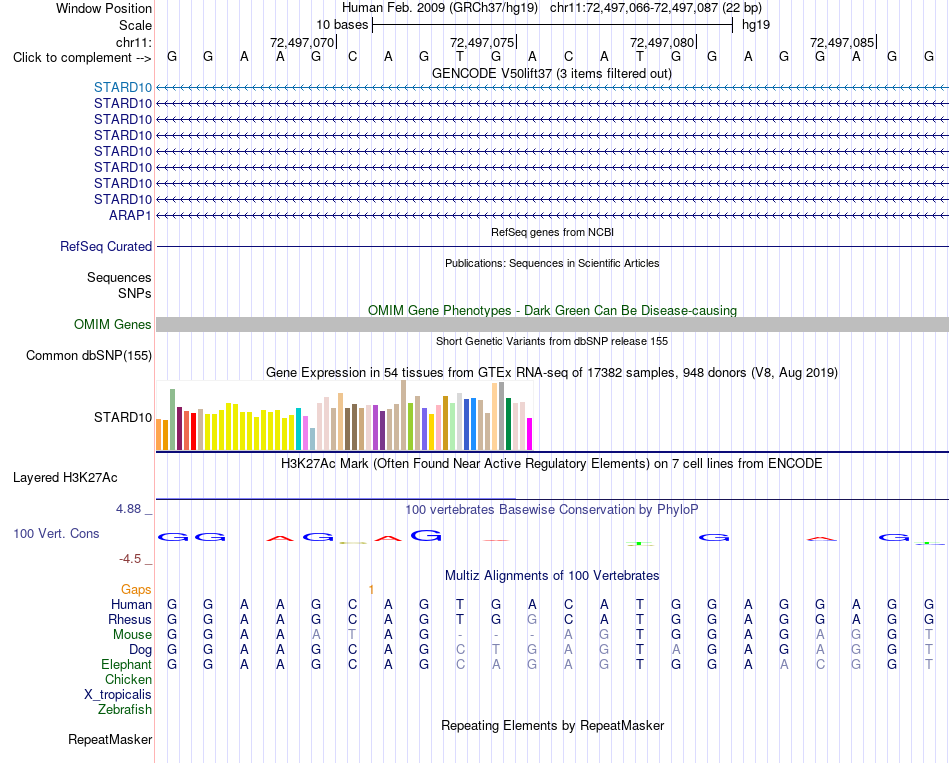Click the Sequences track label

[x=119, y=278]
